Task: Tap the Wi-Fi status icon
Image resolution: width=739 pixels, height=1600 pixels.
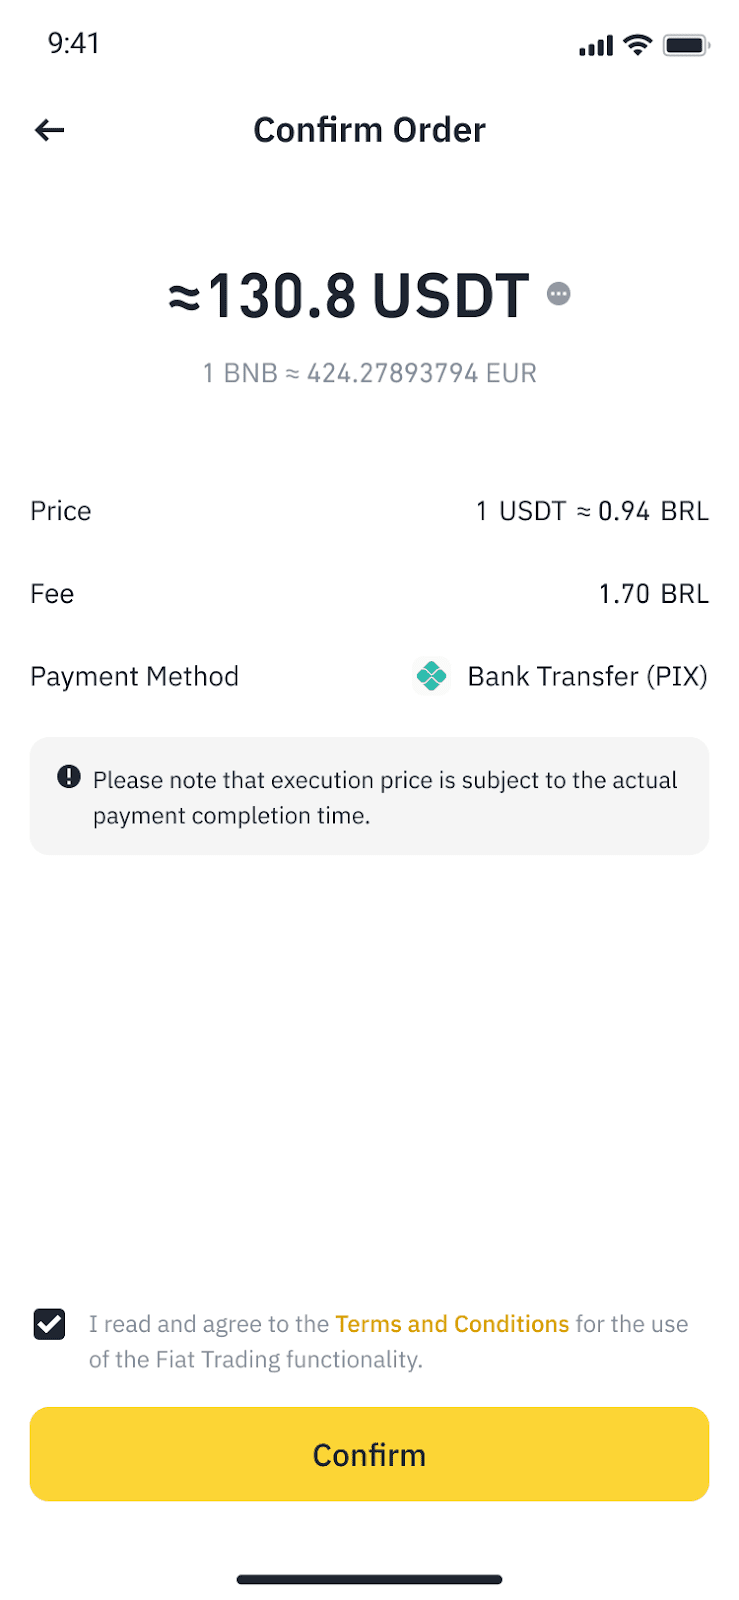Action: click(x=637, y=44)
